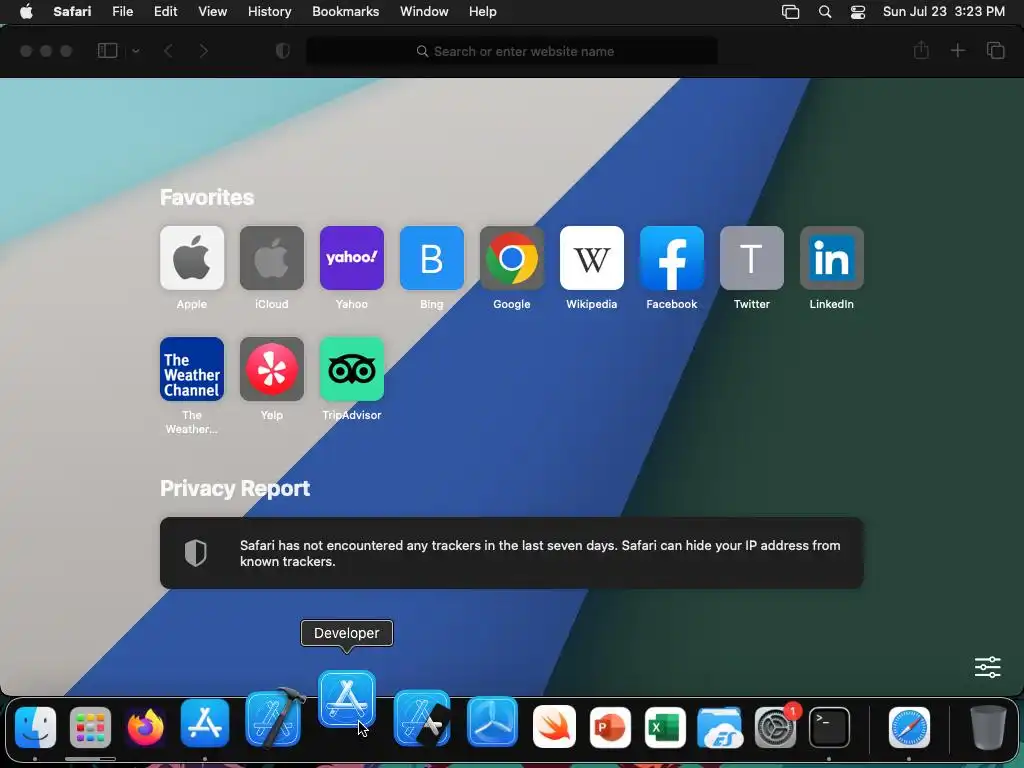1024x768 pixels.
Task: Click the screen mirroring icon in menu bar
Action: click(x=790, y=12)
